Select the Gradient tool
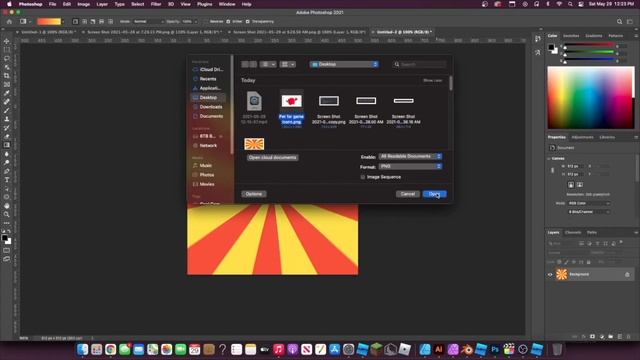The image size is (640, 360). tap(7, 145)
